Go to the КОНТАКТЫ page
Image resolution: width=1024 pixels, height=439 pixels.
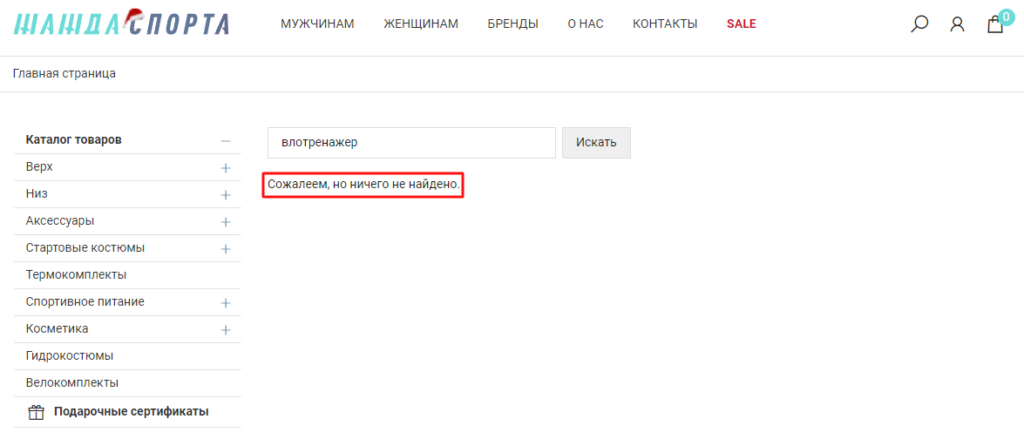point(665,24)
